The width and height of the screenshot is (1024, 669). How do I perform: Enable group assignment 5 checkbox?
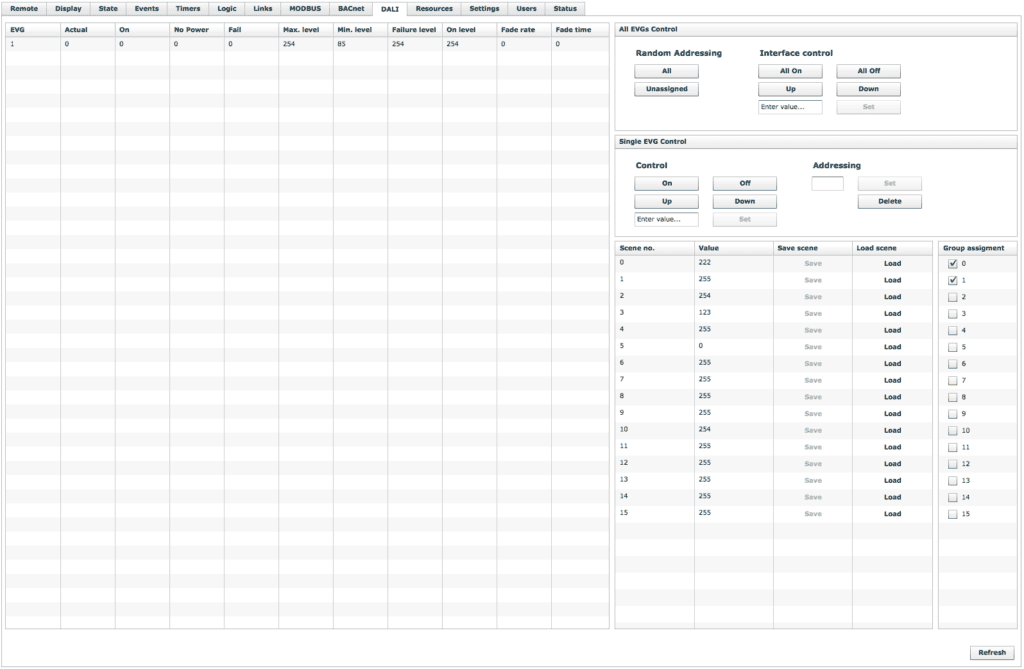(952, 347)
